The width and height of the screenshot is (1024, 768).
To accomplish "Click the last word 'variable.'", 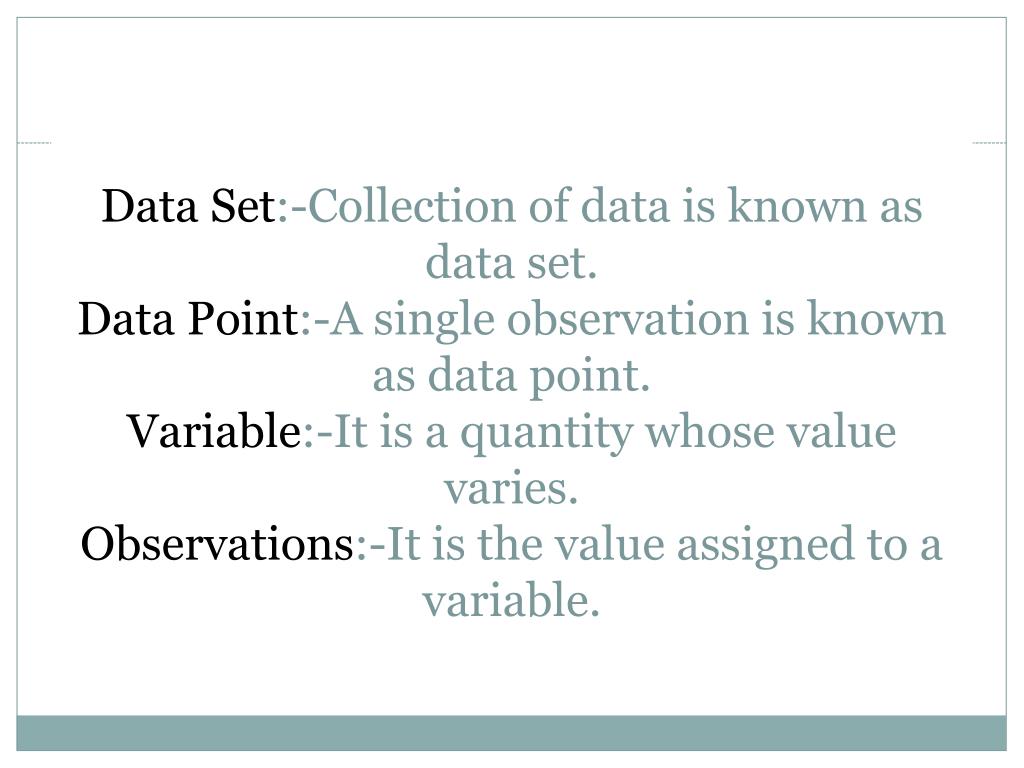I will (511, 601).
